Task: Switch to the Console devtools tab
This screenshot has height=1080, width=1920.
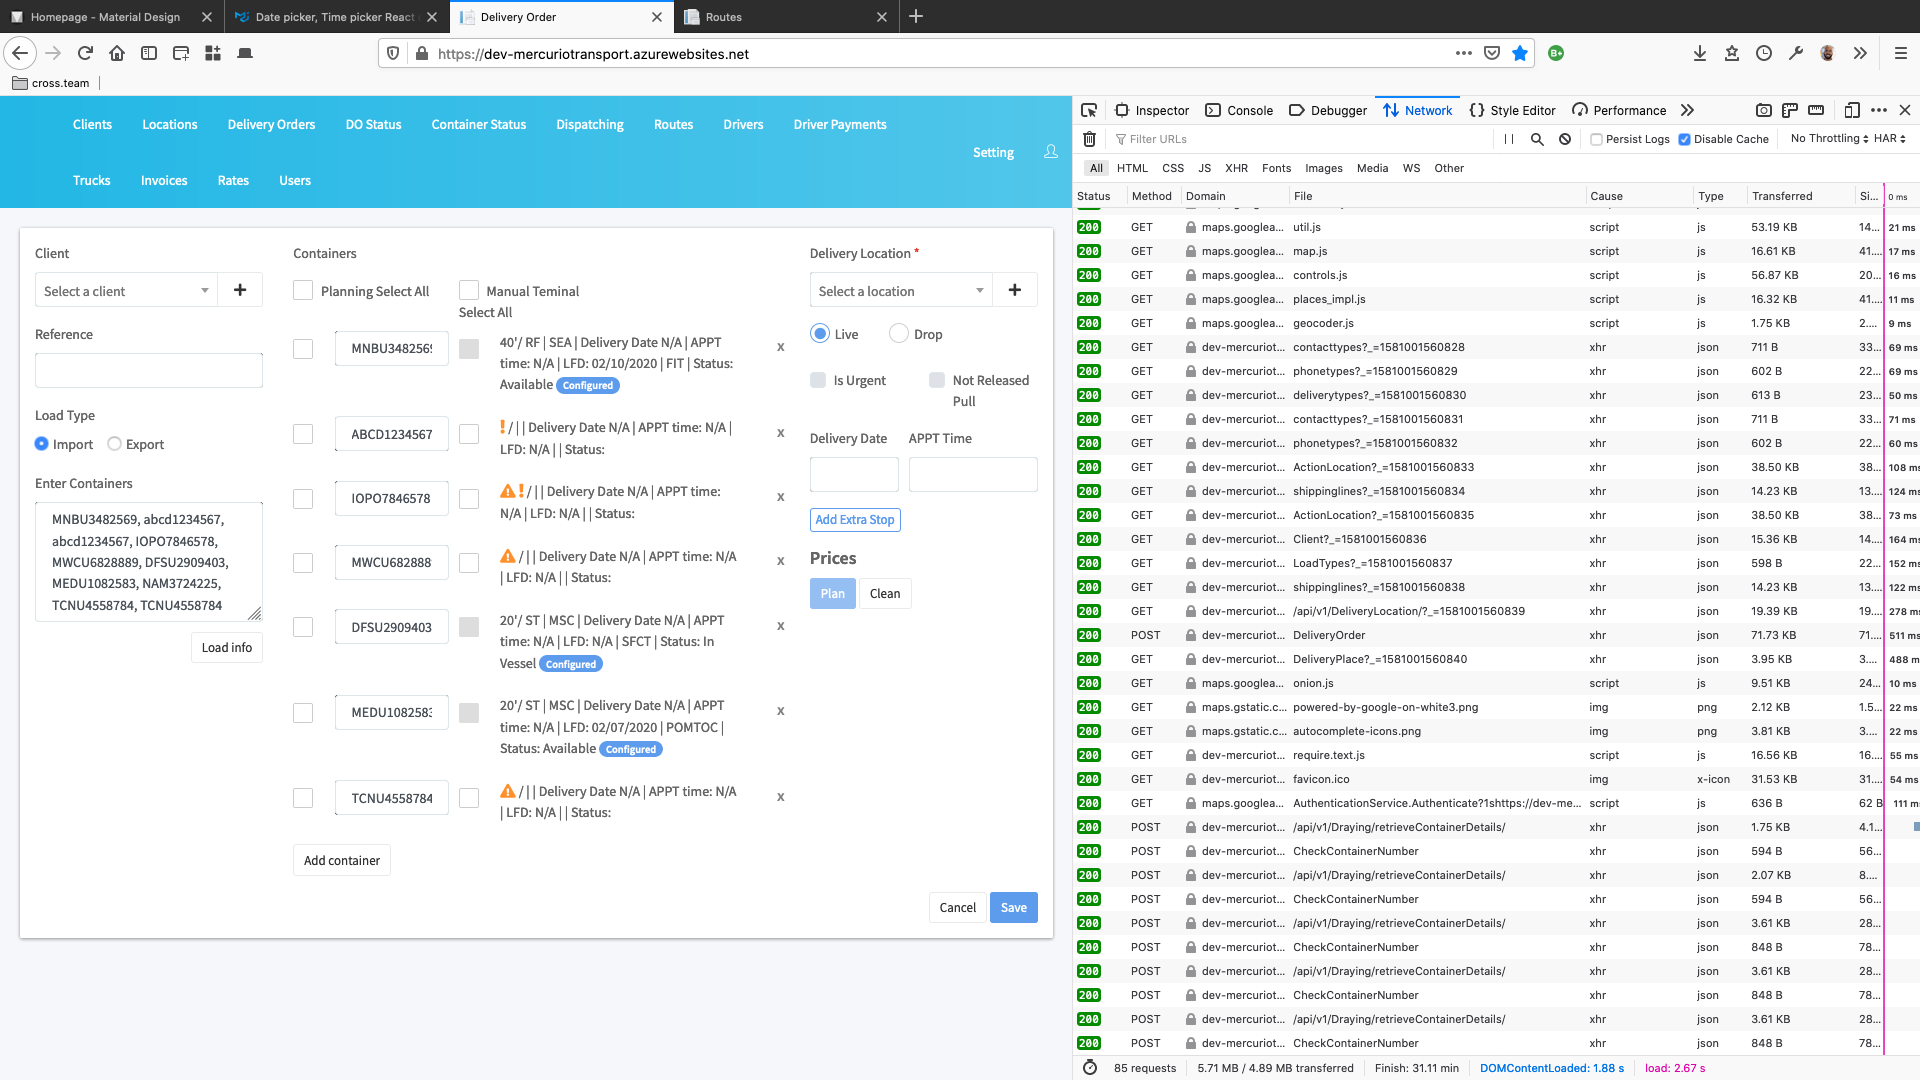Action: (x=1240, y=110)
